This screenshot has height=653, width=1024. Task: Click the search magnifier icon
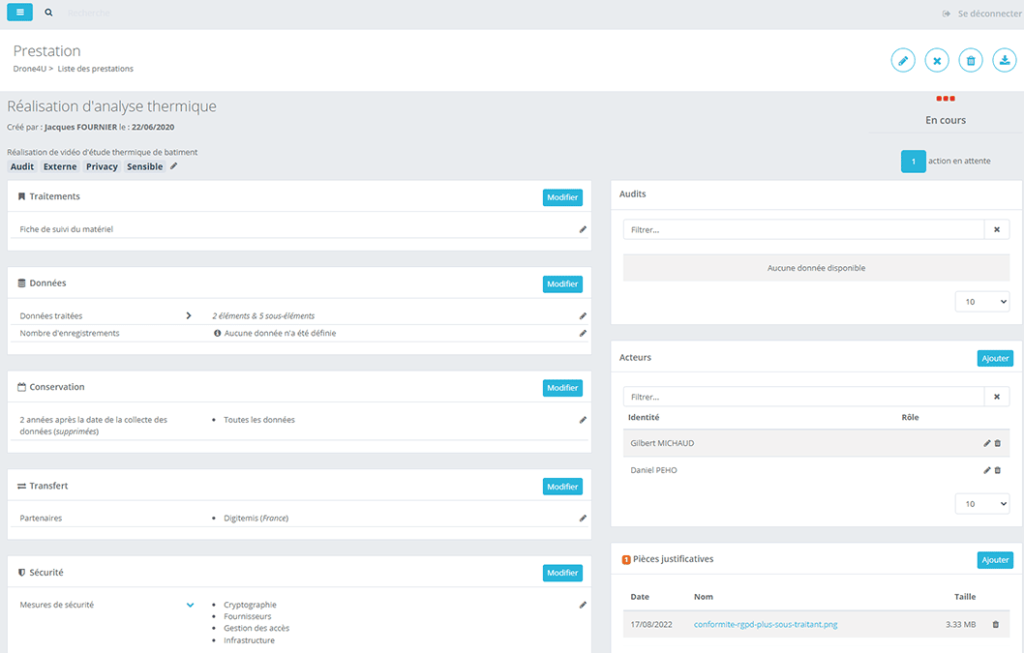49,13
